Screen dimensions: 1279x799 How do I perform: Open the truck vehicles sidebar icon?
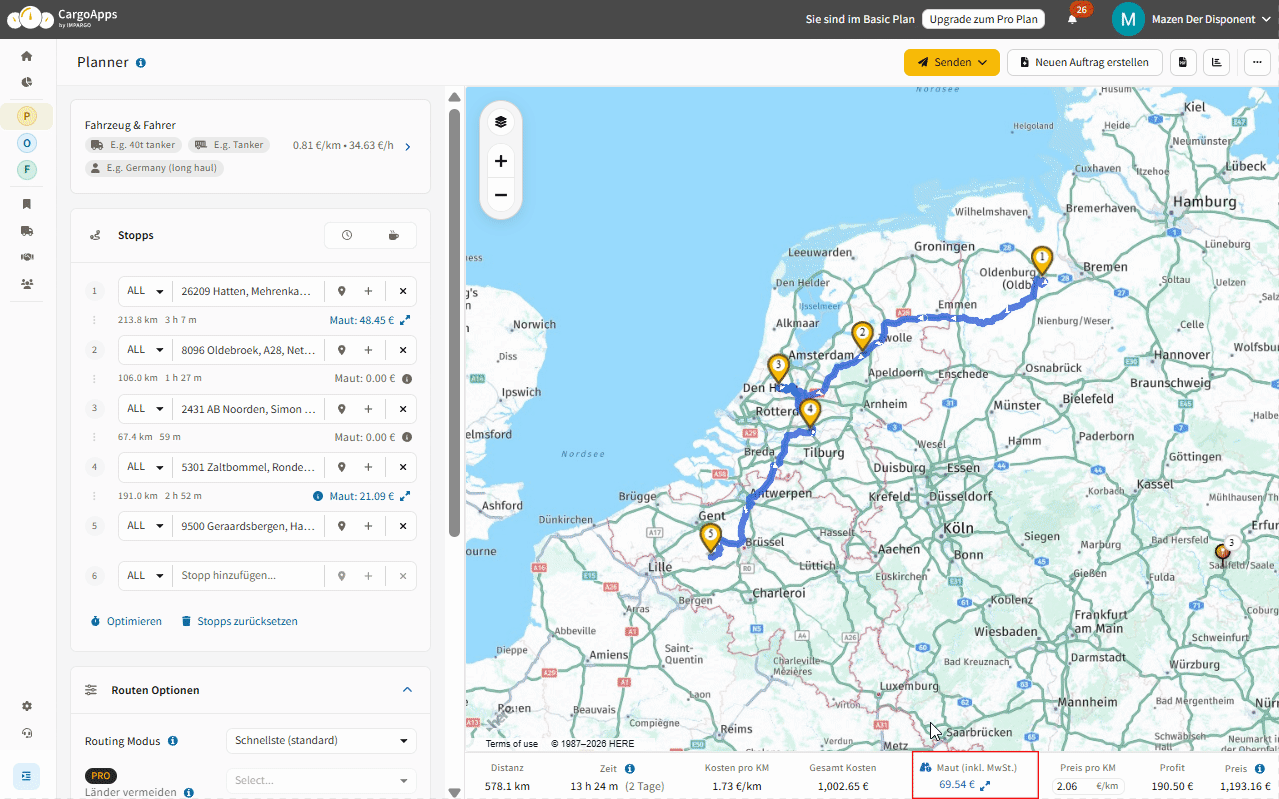pos(27,230)
